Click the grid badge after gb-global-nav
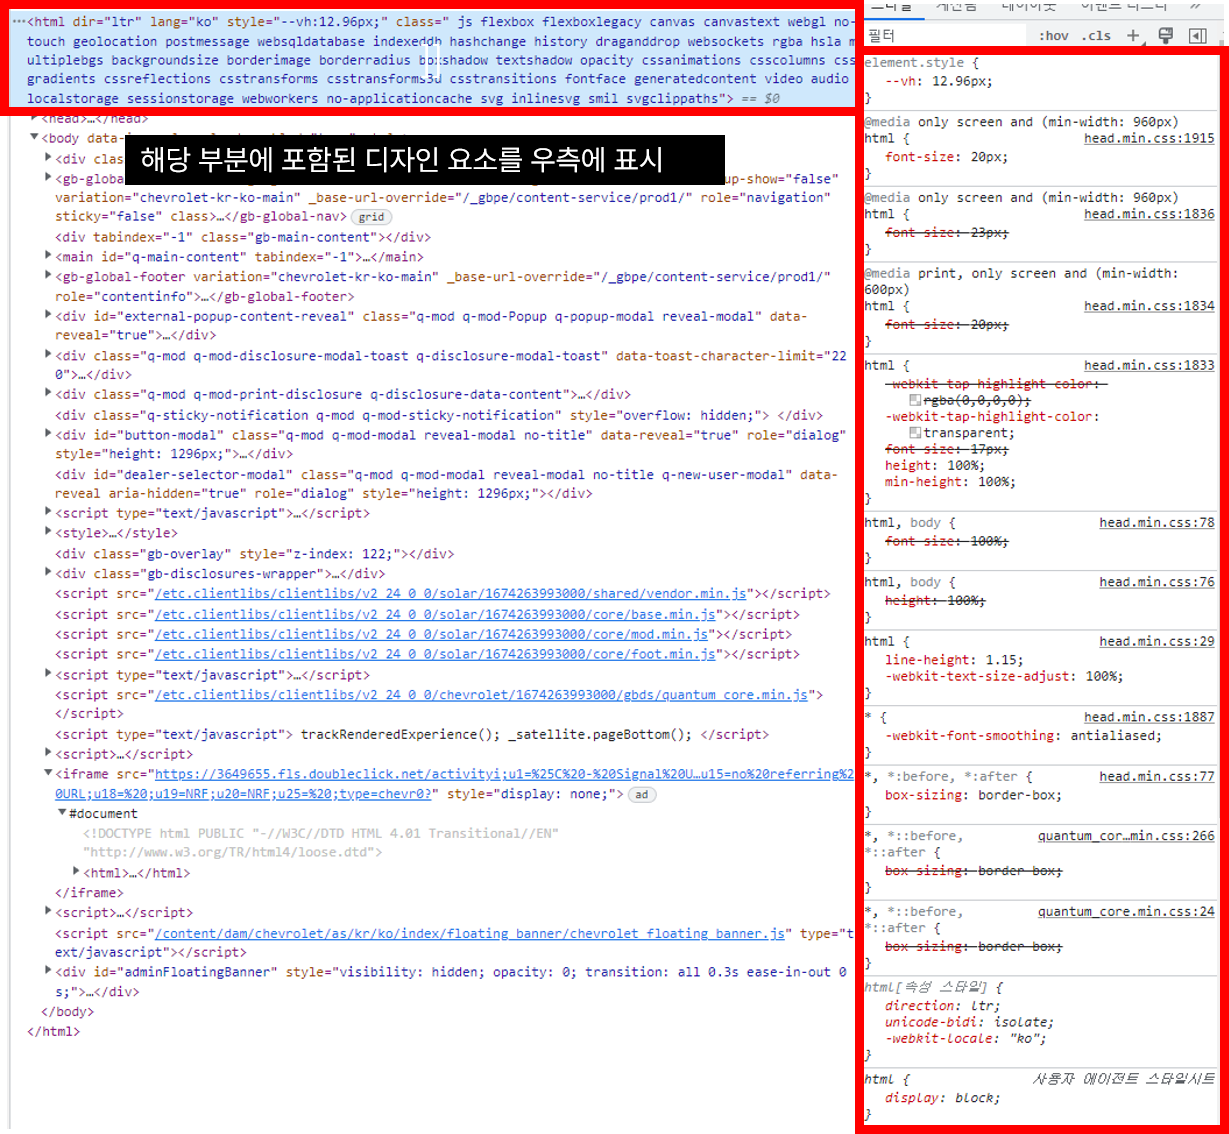Image resolution: width=1229 pixels, height=1134 pixels. coord(371,217)
